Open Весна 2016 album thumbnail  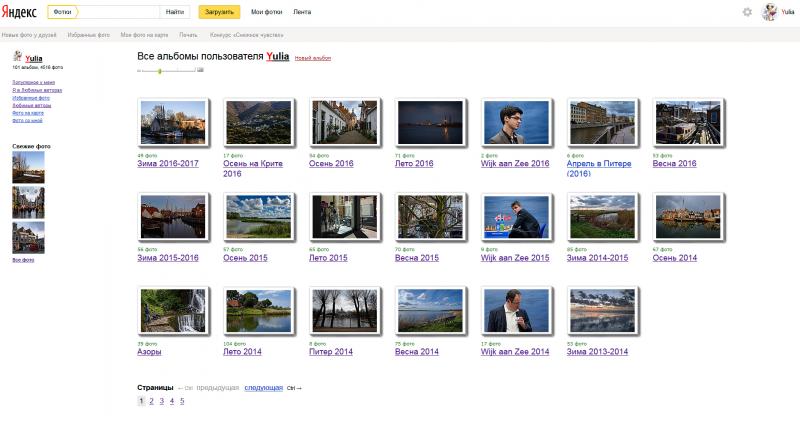pyautogui.click(x=688, y=122)
